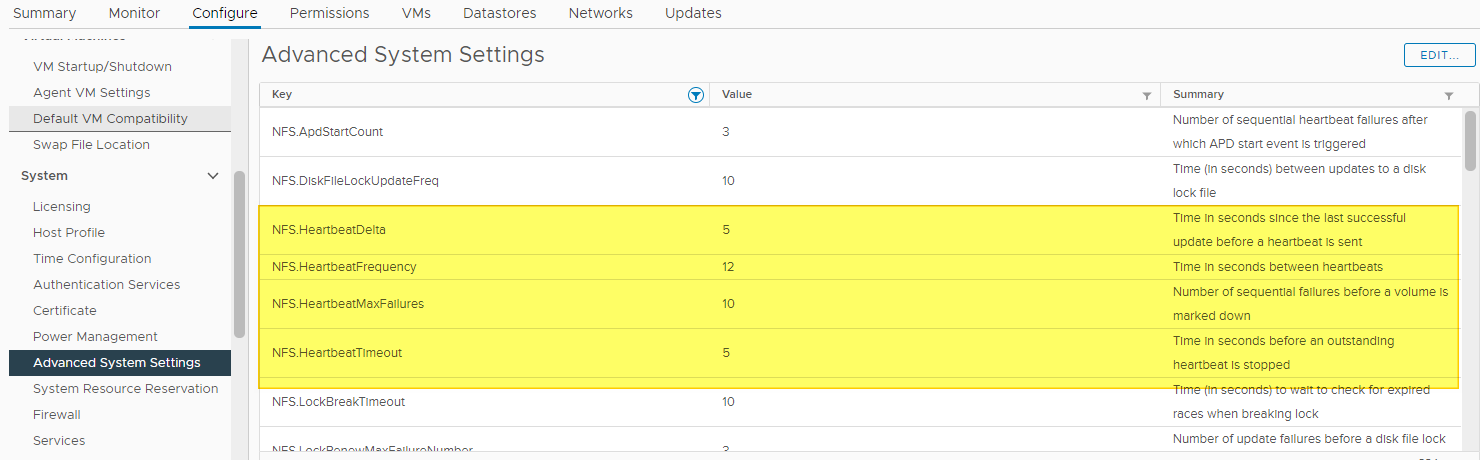The width and height of the screenshot is (1480, 460).
Task: Open the Updates tab
Action: (x=693, y=13)
